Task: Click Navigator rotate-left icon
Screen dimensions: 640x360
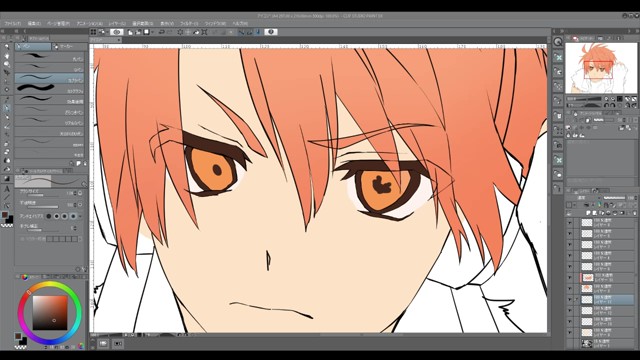Action: click(x=606, y=105)
